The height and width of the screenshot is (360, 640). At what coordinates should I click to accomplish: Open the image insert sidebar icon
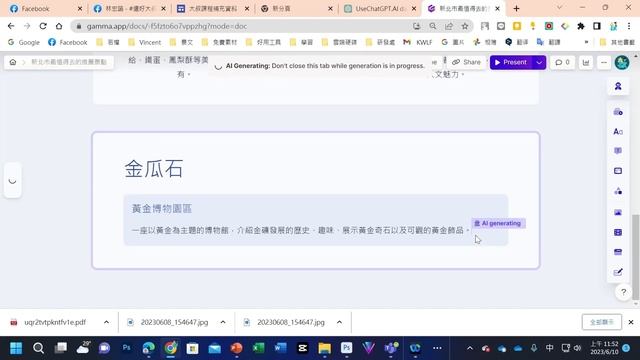(618, 212)
